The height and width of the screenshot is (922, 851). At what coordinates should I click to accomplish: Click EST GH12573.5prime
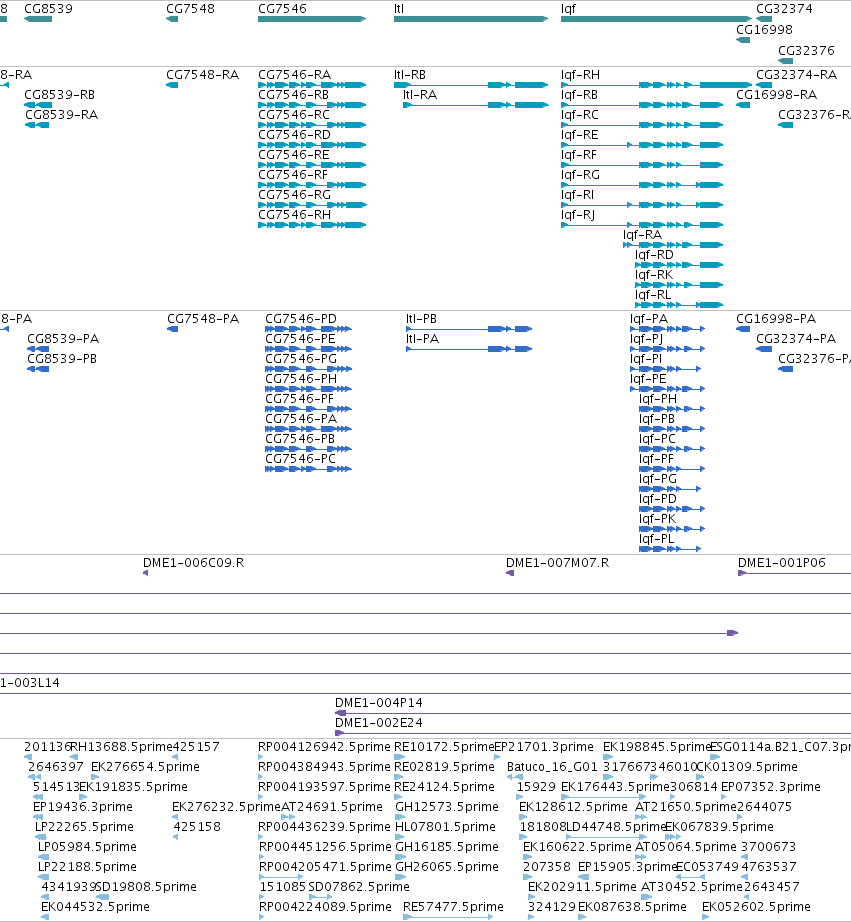(447, 807)
